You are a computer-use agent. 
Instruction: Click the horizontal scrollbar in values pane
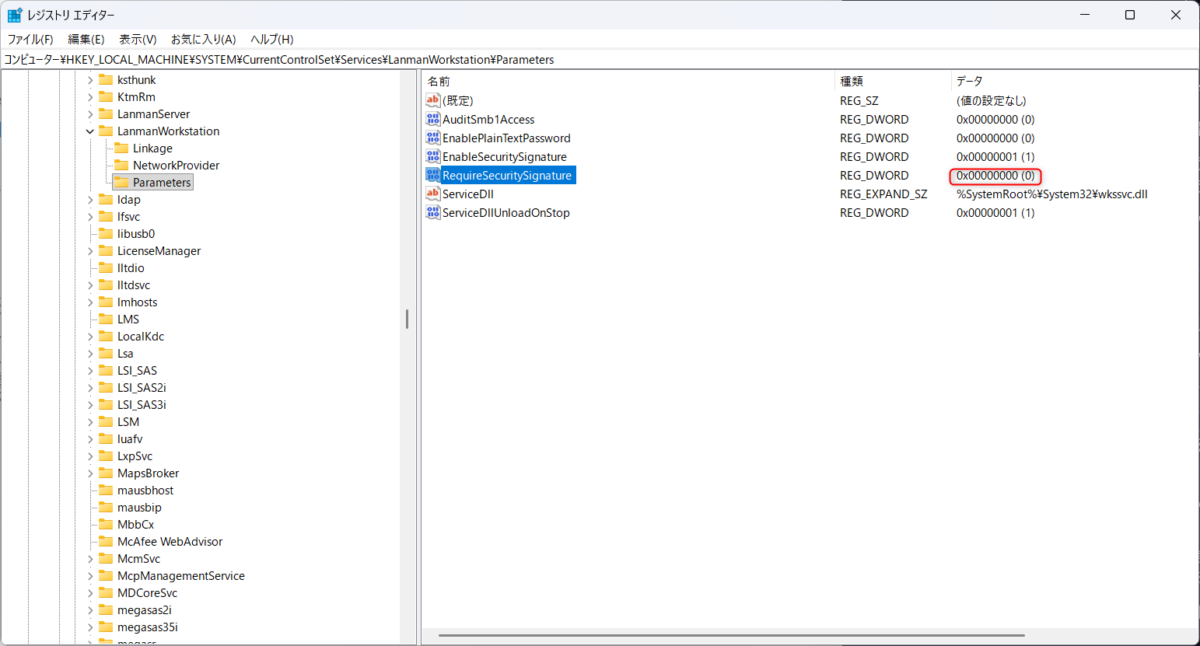[700, 634]
